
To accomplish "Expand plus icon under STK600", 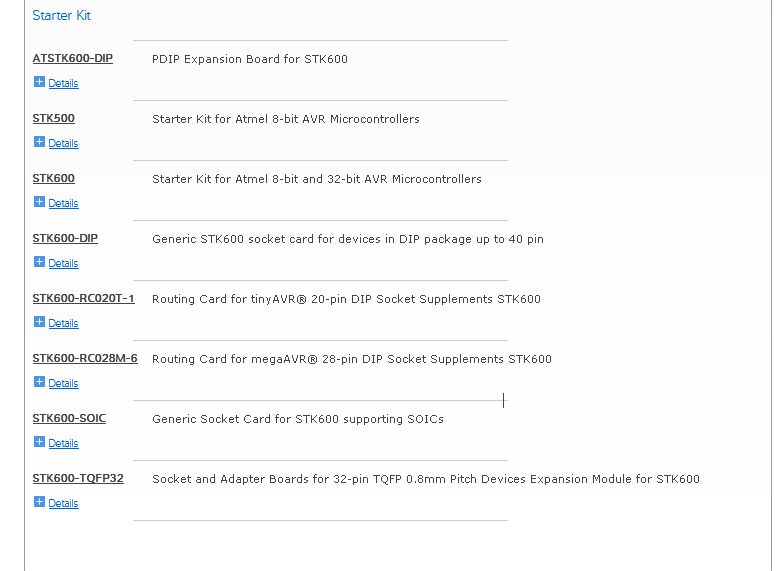I will 39,202.
